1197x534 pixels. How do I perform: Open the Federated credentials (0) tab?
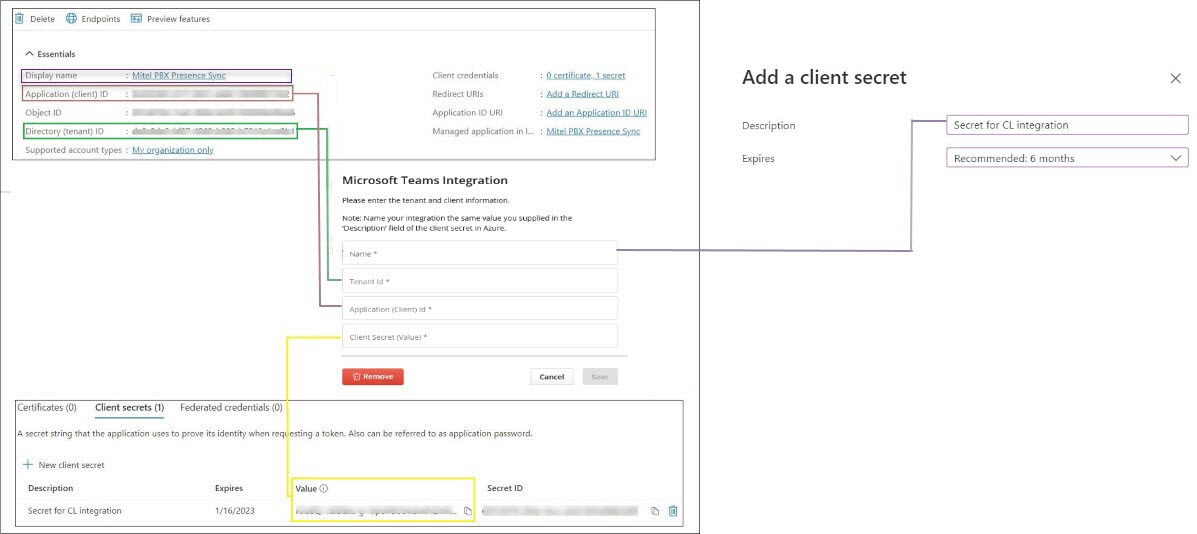(231, 407)
